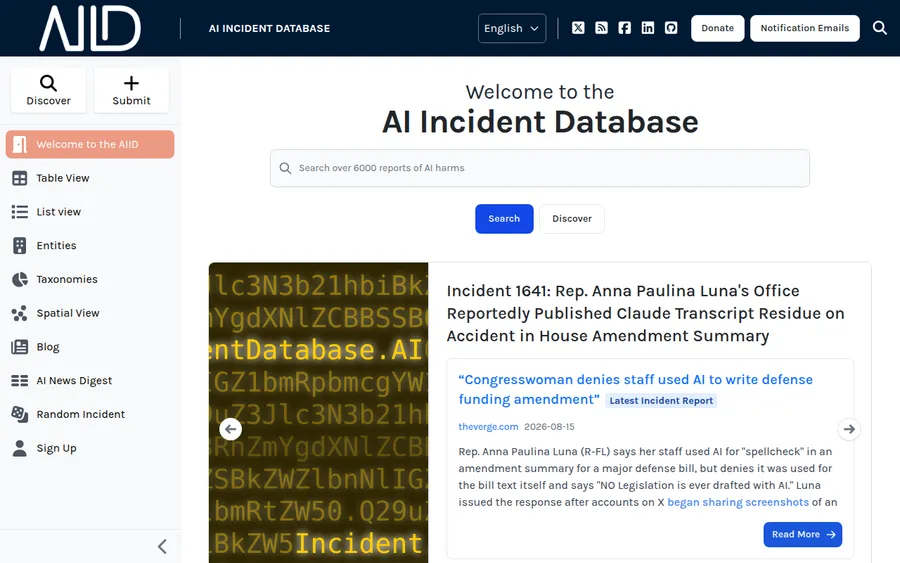Viewport: 900px width, 563px height.
Task: Click the AI INCIDENT DATABASE header text
Action: 269,28
